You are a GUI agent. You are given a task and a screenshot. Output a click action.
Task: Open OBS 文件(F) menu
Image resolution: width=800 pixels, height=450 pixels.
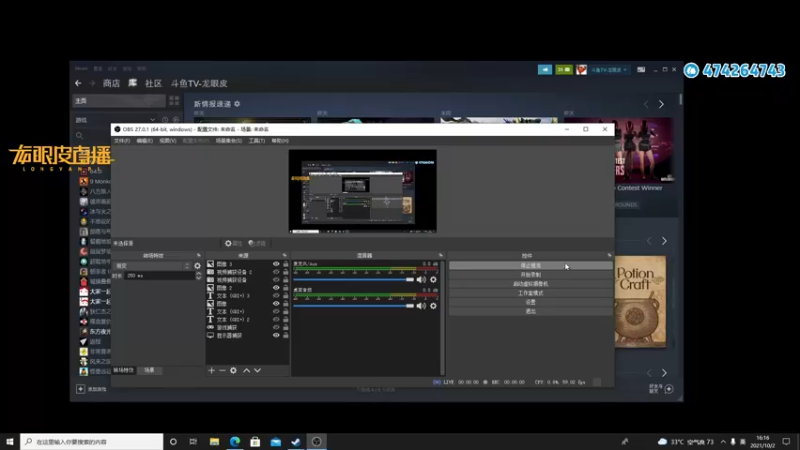pyautogui.click(x=122, y=141)
